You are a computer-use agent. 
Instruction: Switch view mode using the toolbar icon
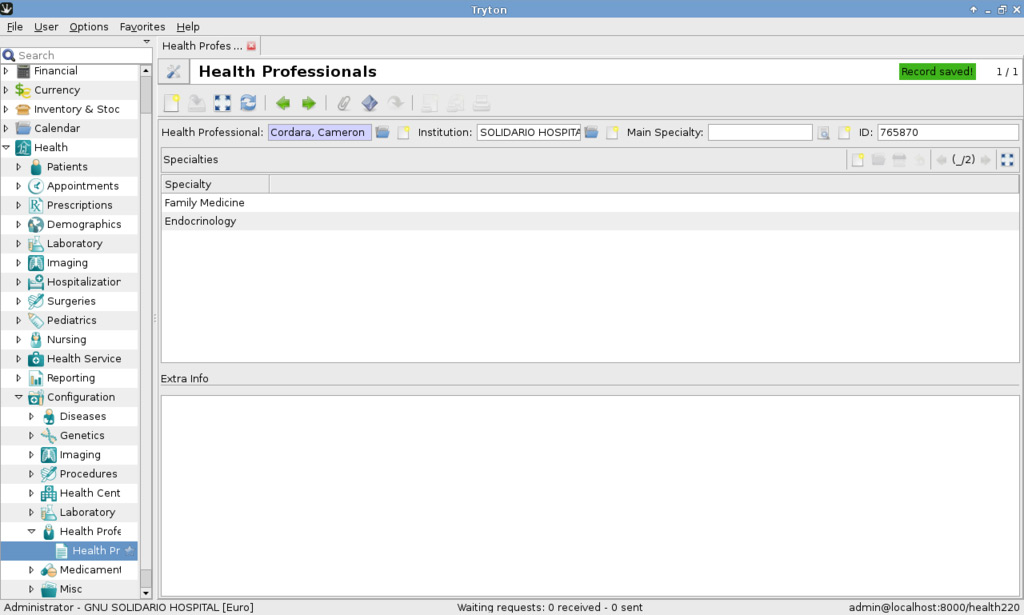[222, 102]
